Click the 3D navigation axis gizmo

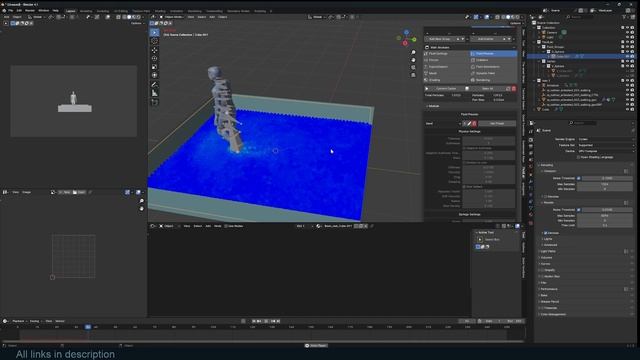[x=406, y=38]
